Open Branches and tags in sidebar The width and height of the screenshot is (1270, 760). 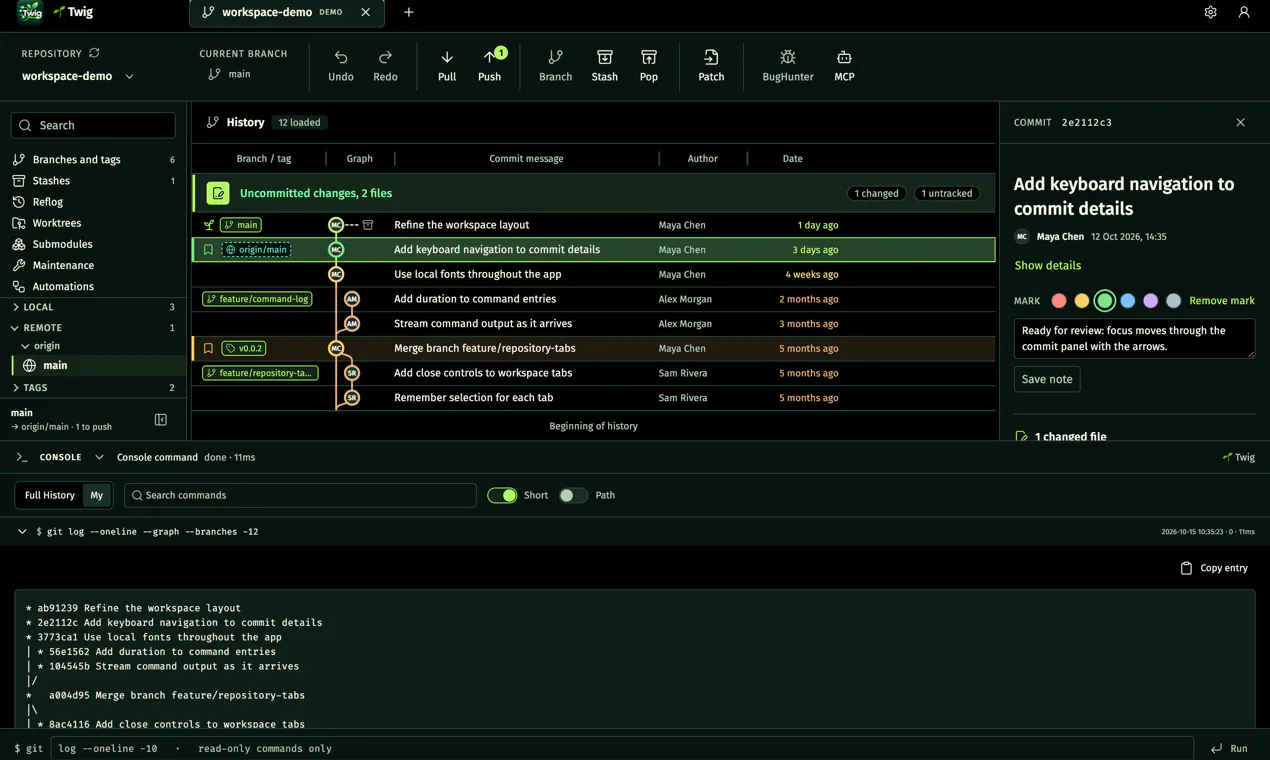(93, 160)
